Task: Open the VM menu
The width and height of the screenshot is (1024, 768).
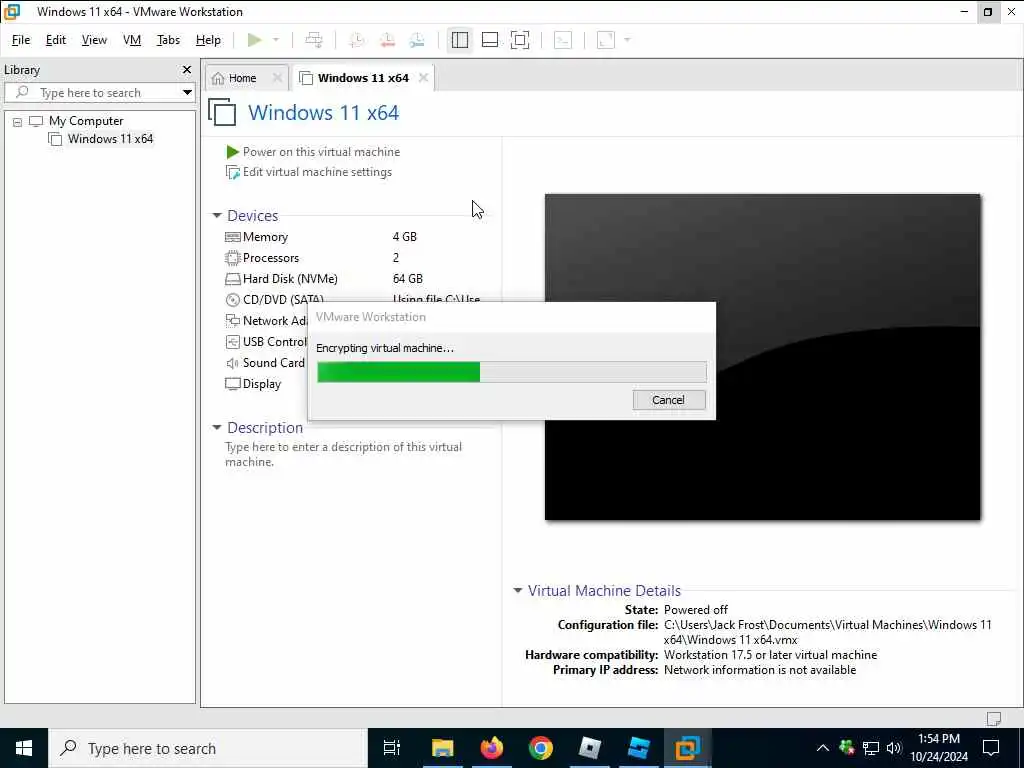Action: pos(132,40)
